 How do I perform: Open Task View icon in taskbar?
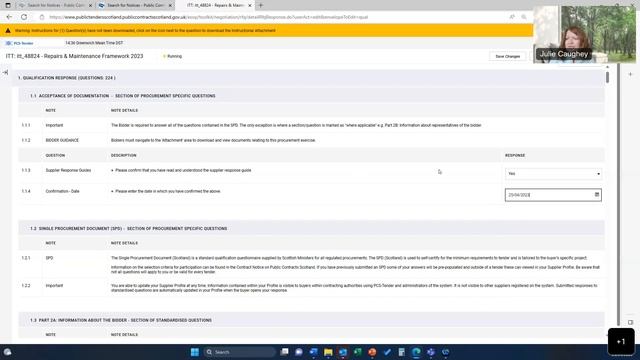284,352
